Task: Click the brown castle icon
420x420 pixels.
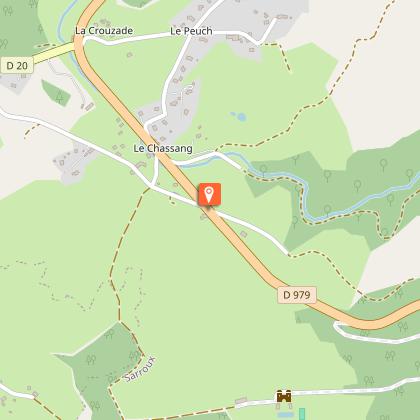Action: [x=284, y=396]
